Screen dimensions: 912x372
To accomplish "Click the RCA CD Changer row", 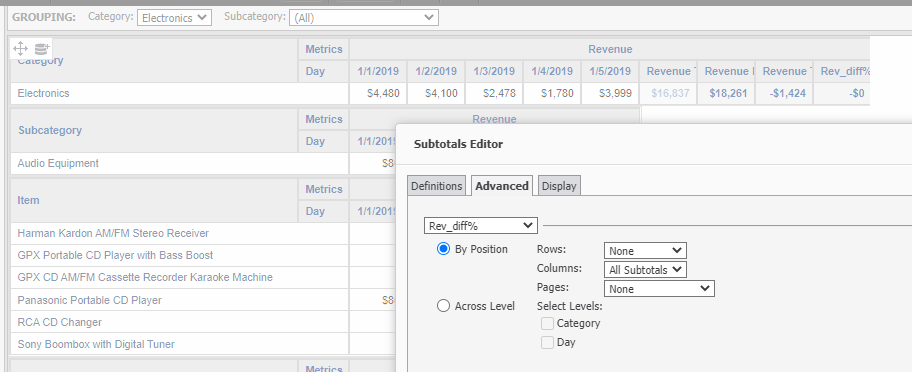I will click(x=180, y=322).
